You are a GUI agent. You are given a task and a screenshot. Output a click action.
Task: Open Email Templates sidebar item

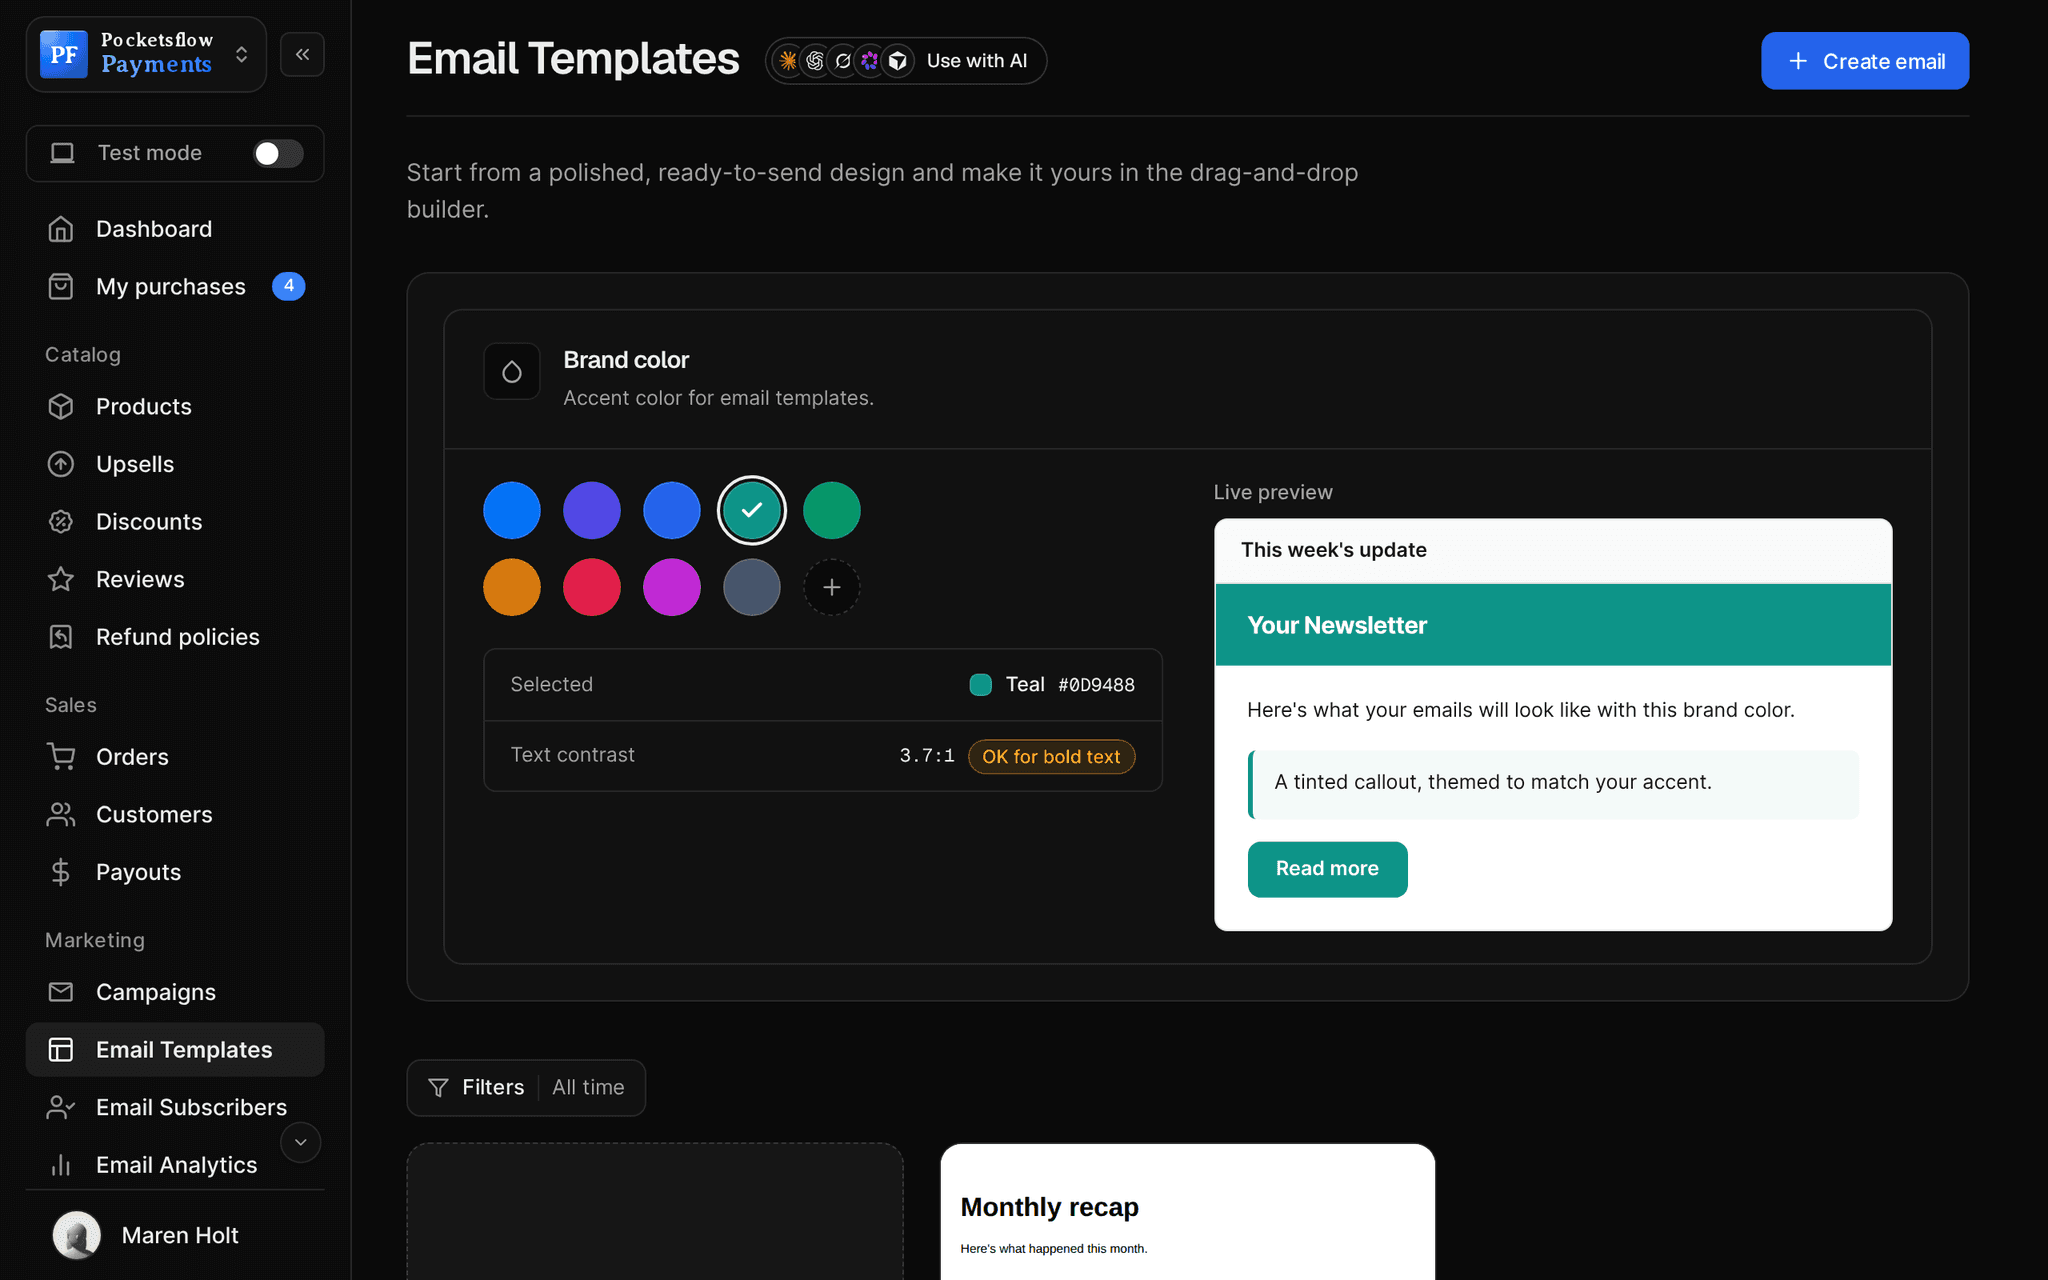tap(175, 1050)
